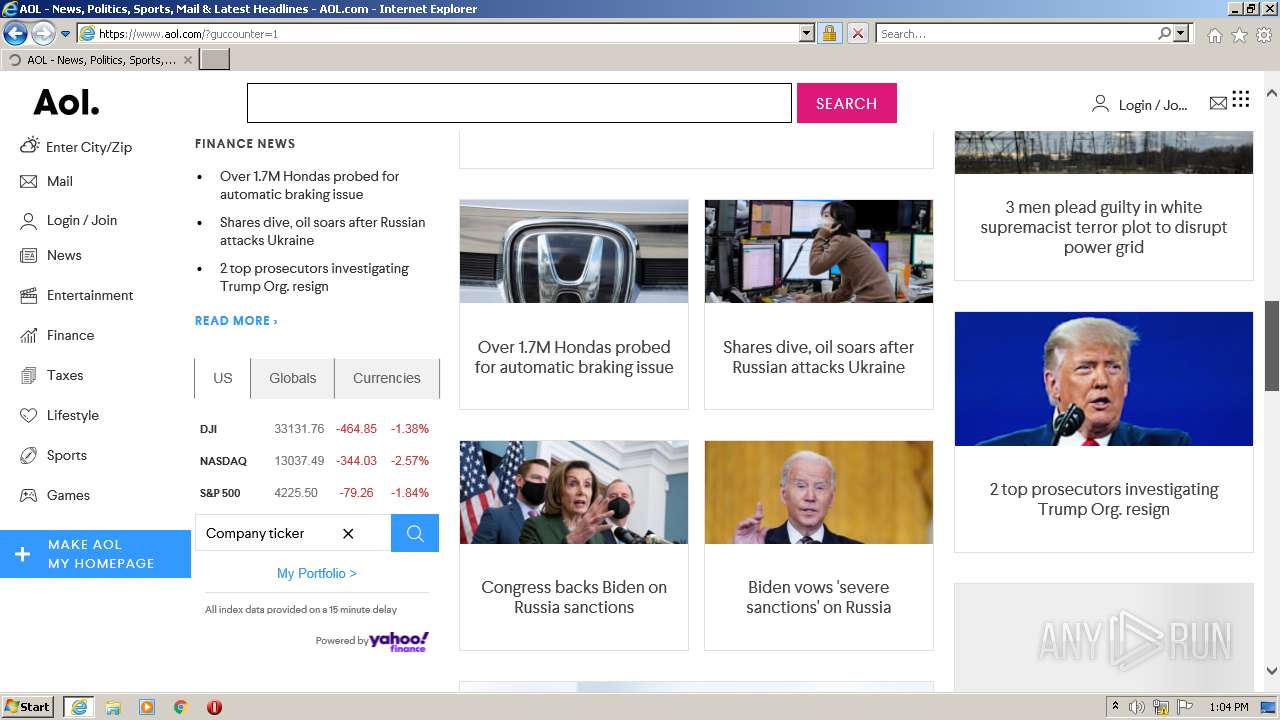
Task: Click the browser address bar URL
Action: (440, 33)
